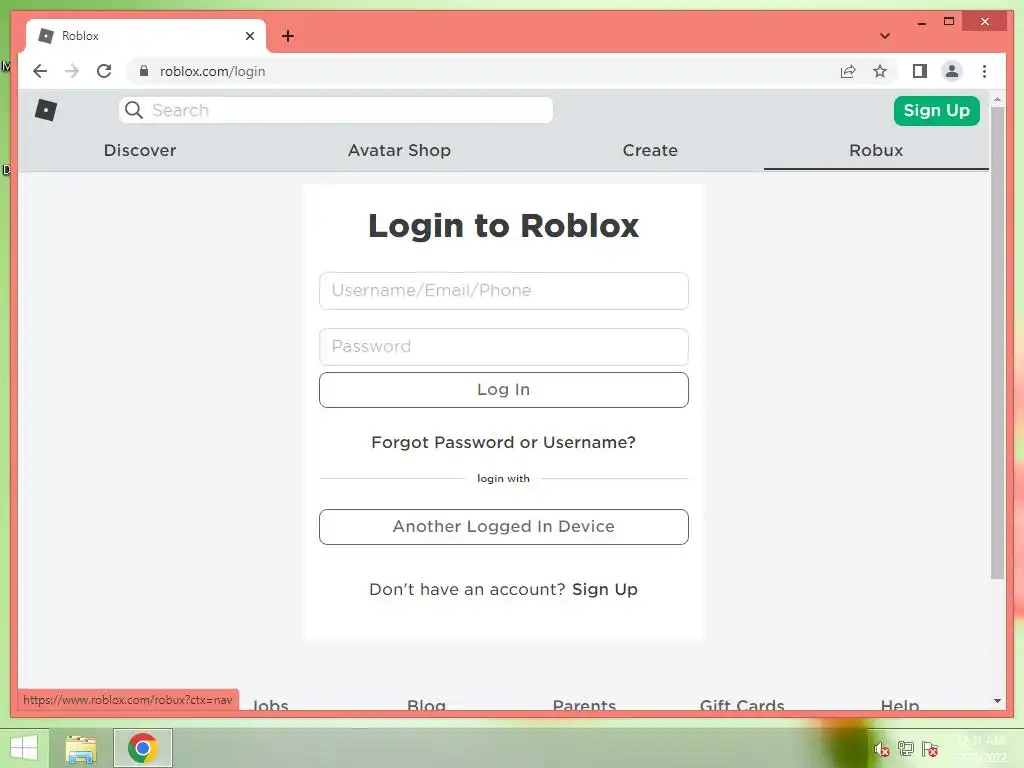Click the Roblox search box
The height and width of the screenshot is (768, 1024).
pos(336,110)
